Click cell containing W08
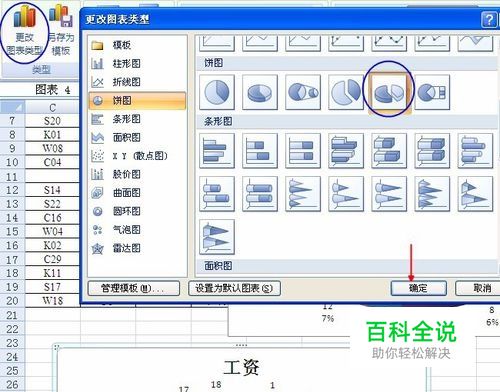 [x=52, y=148]
